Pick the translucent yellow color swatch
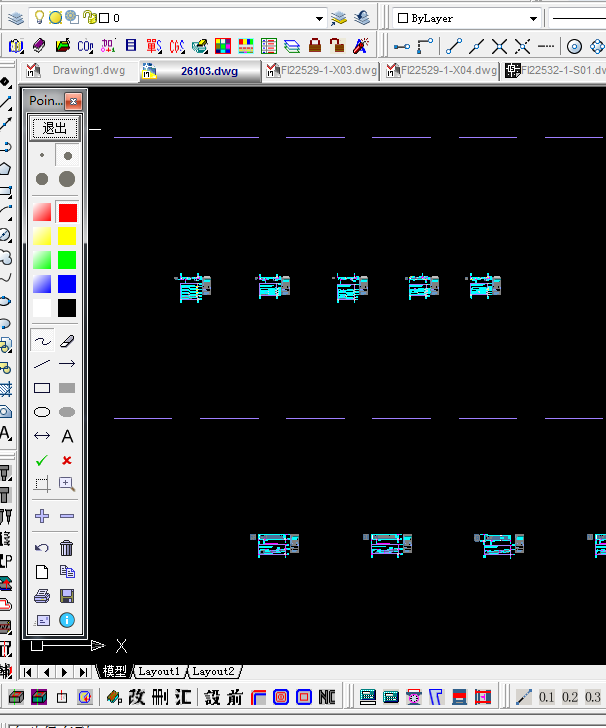Screen dimensions: 606x728 pos(42,236)
